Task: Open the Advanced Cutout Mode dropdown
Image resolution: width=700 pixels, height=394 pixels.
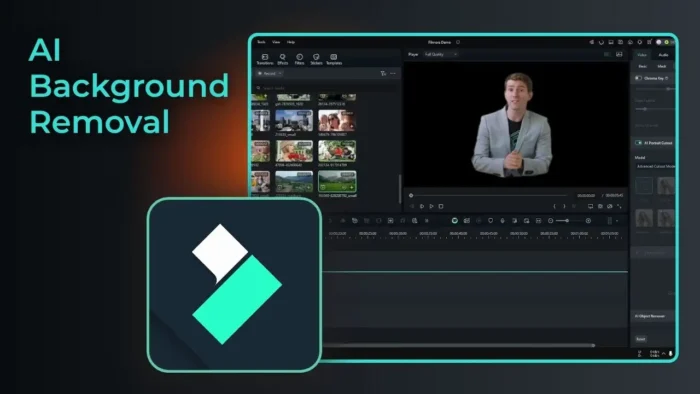Action: point(654,166)
